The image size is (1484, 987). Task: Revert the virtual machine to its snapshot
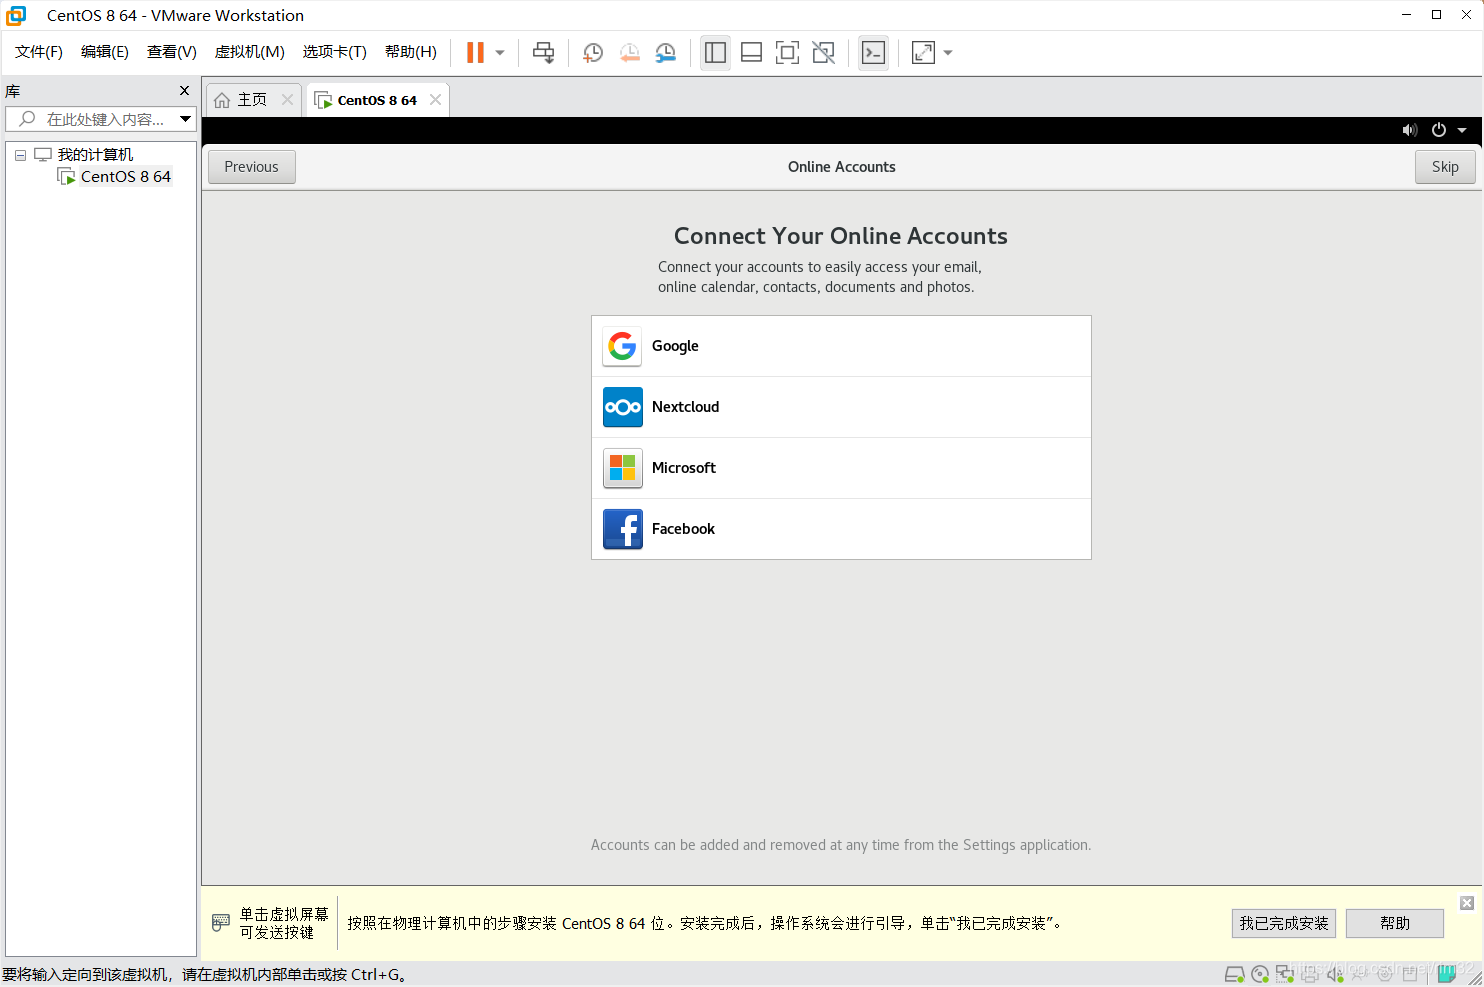[x=629, y=53]
